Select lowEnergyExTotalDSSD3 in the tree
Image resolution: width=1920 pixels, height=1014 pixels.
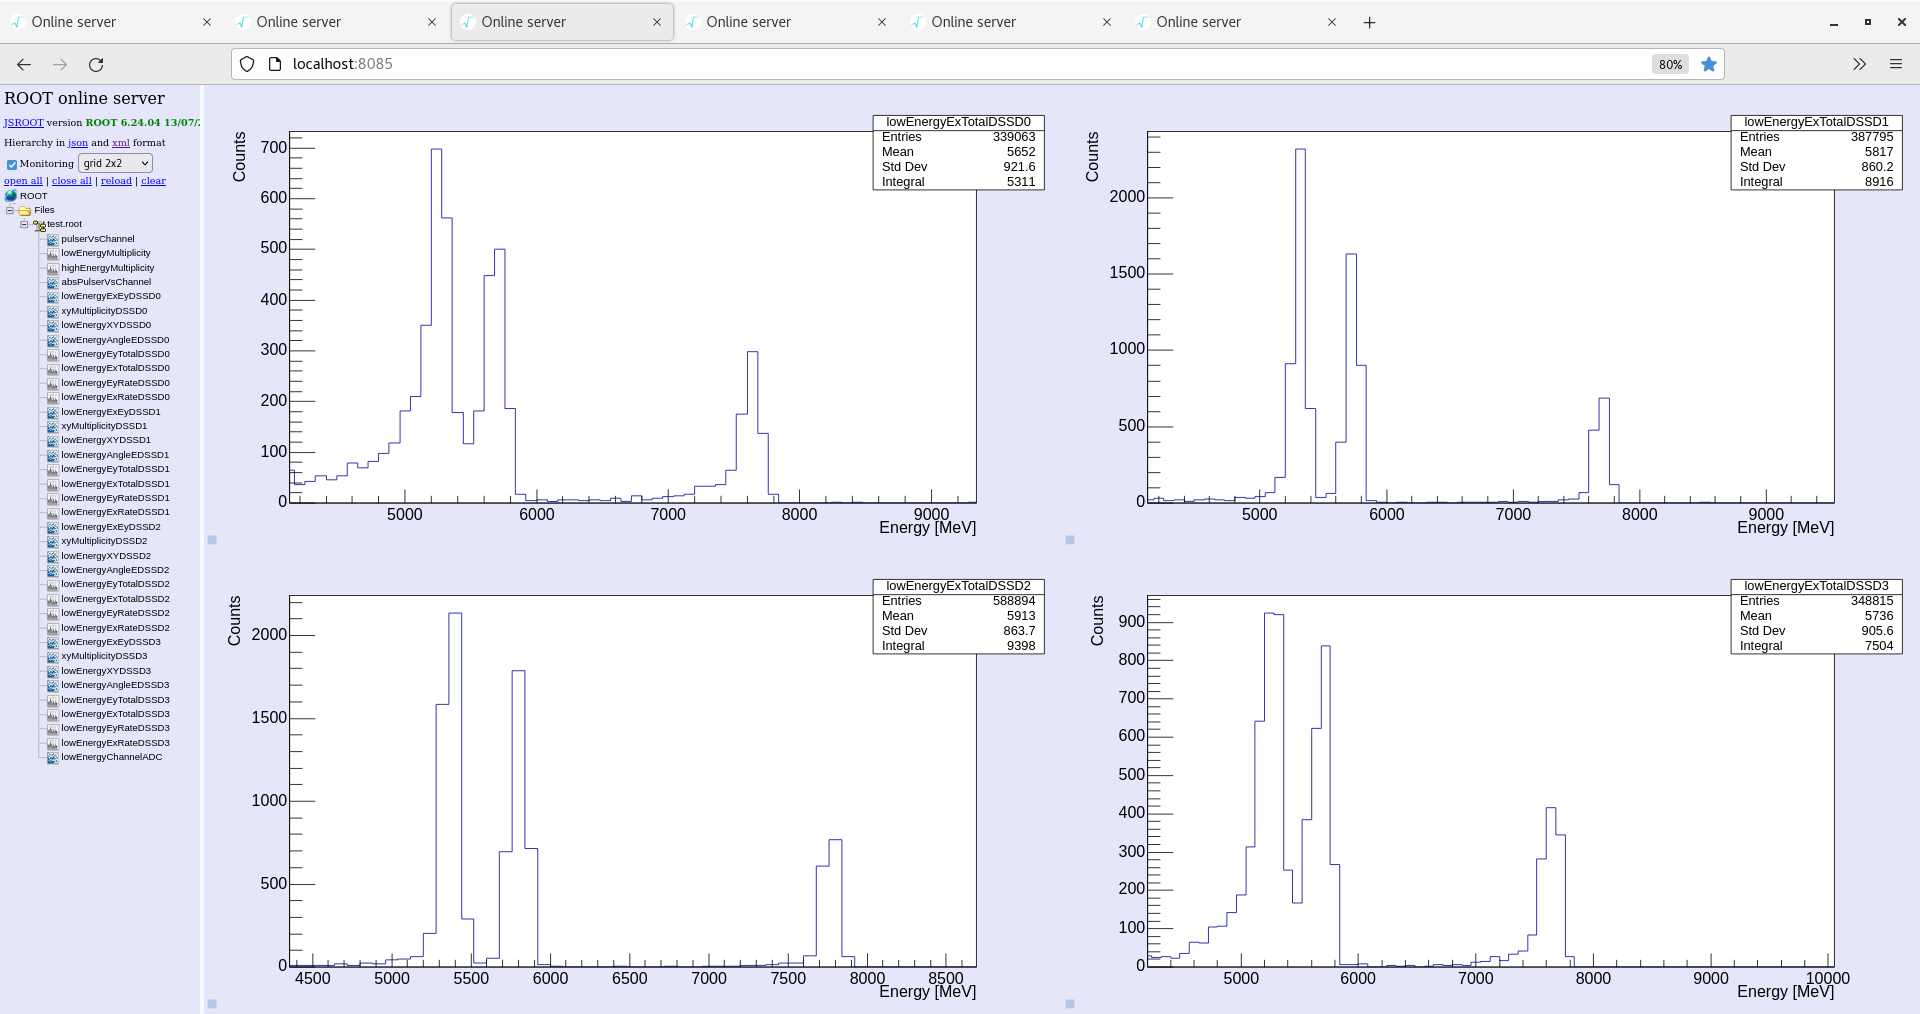click(115, 714)
